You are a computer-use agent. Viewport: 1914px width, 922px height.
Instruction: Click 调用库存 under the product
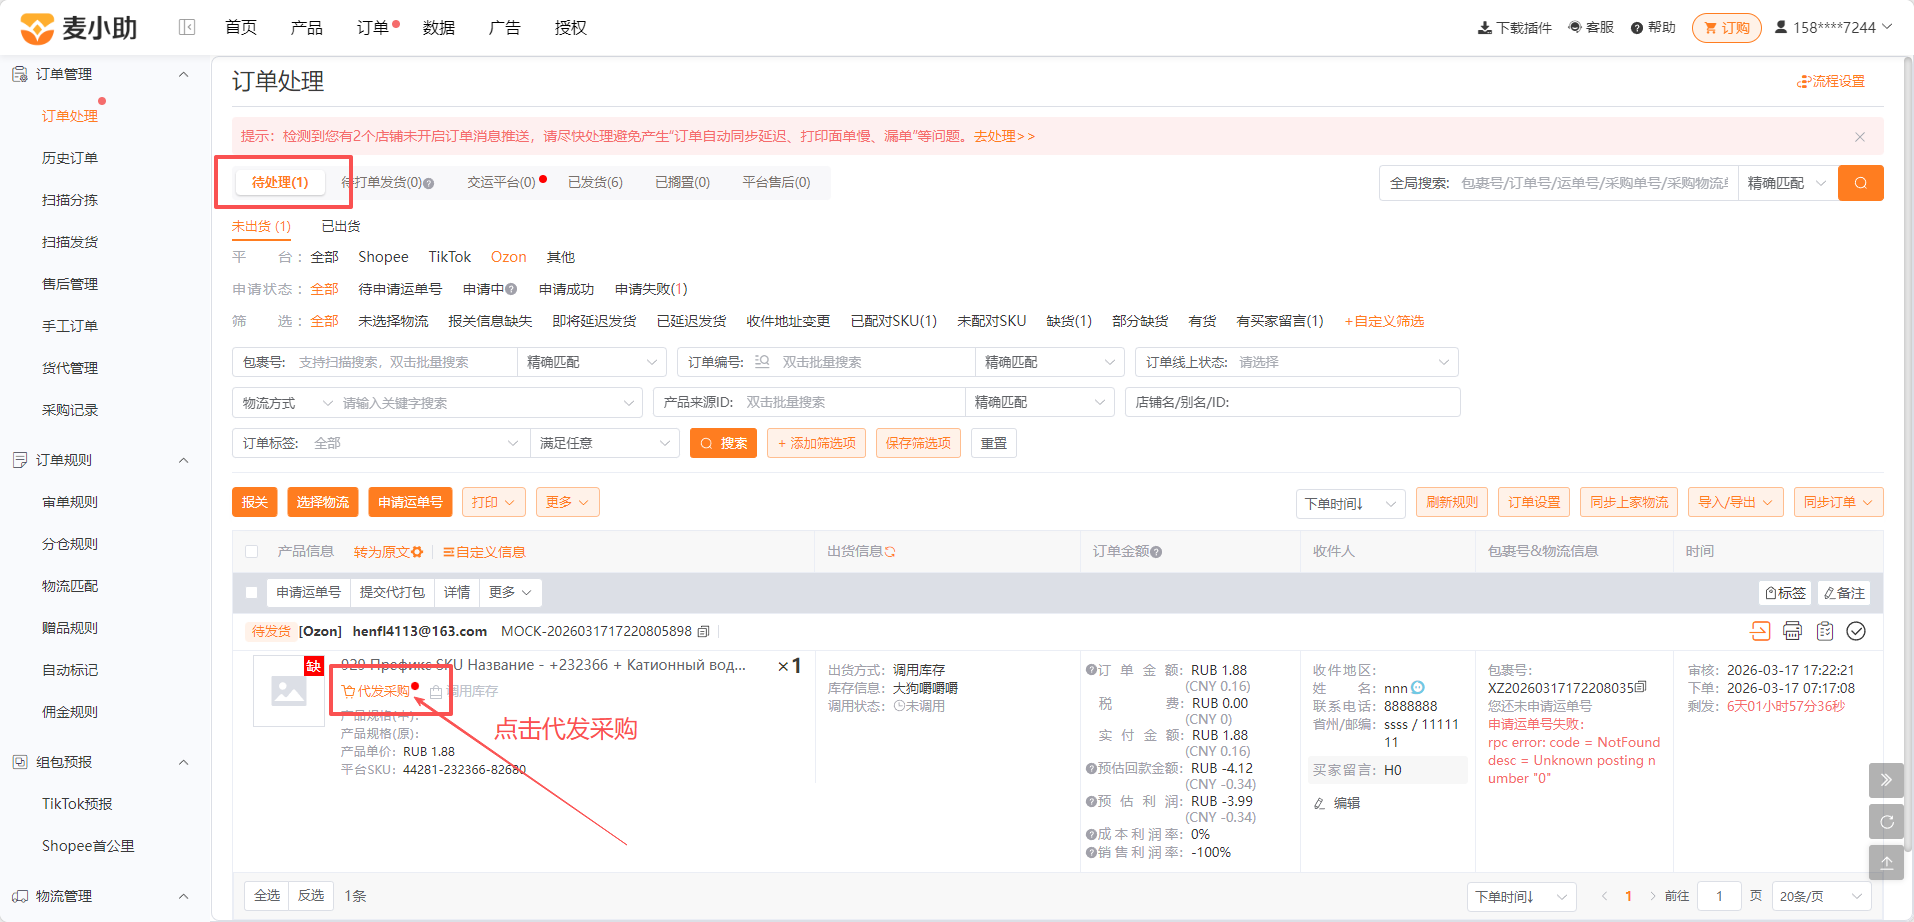point(464,691)
